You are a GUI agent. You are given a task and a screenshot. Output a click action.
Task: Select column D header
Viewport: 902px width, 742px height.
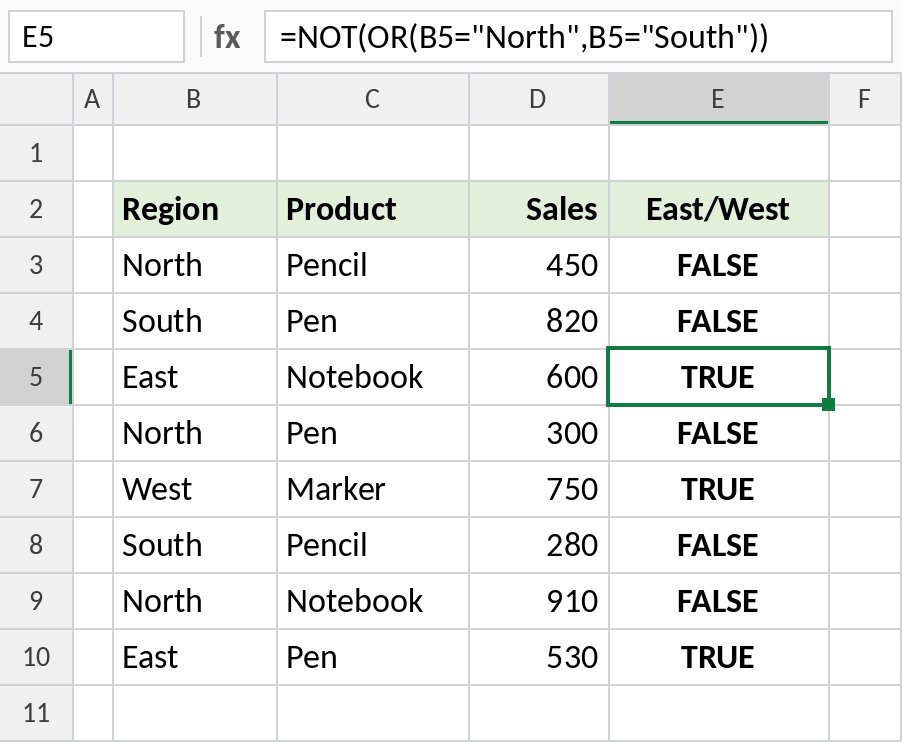[538, 99]
